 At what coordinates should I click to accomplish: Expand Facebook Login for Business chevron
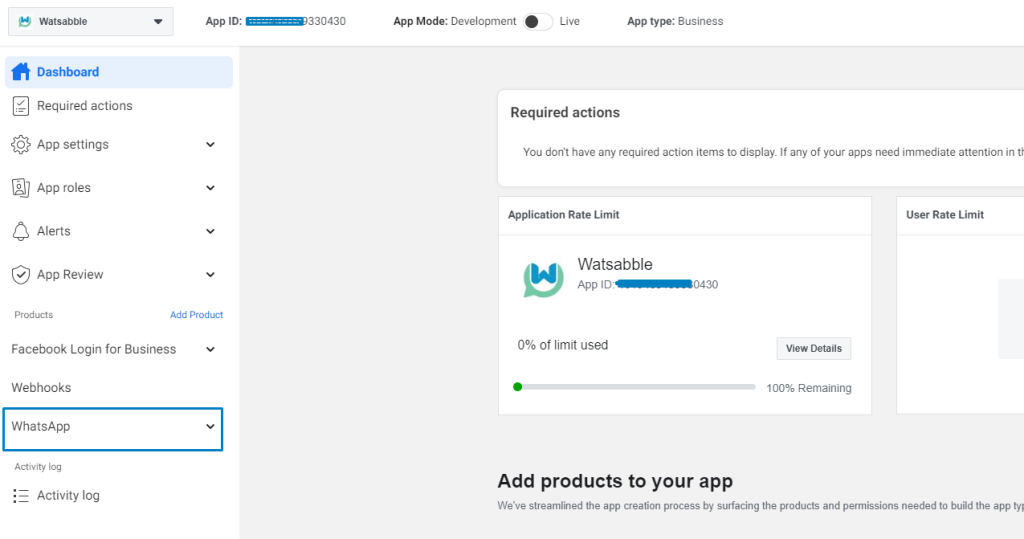pyautogui.click(x=210, y=350)
